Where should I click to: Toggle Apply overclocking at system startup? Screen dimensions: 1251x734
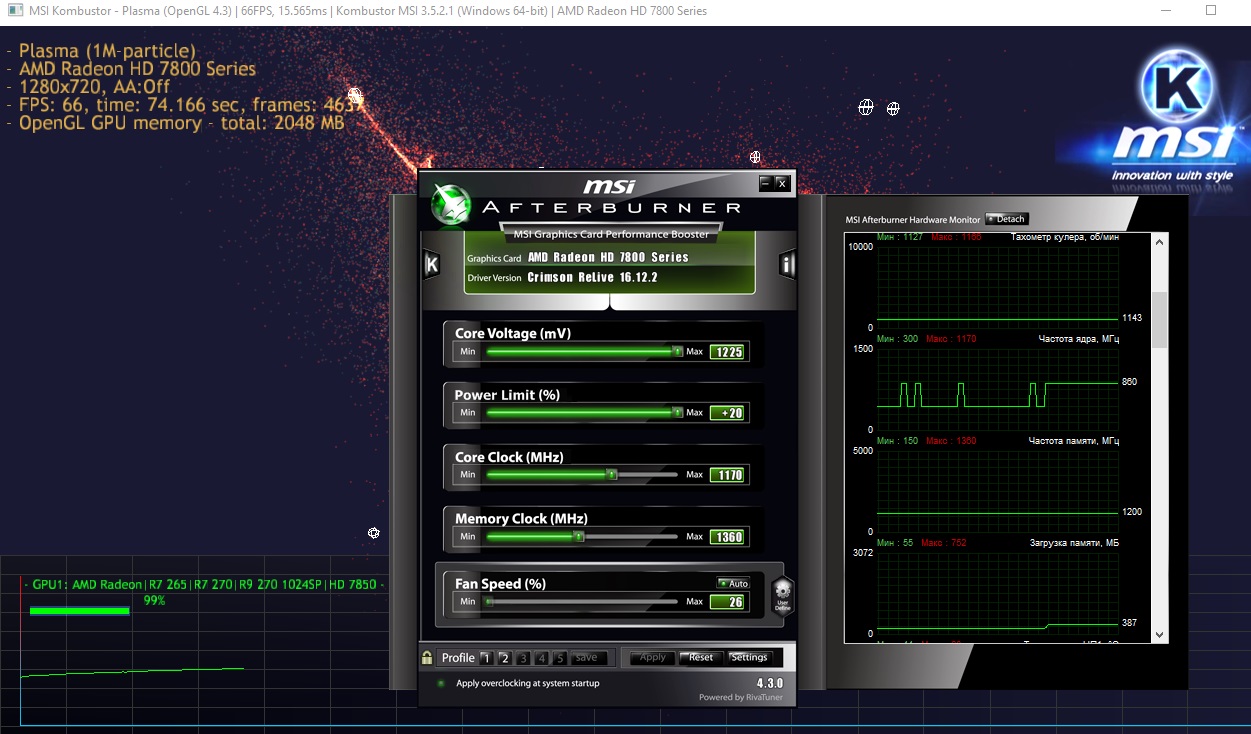(441, 683)
